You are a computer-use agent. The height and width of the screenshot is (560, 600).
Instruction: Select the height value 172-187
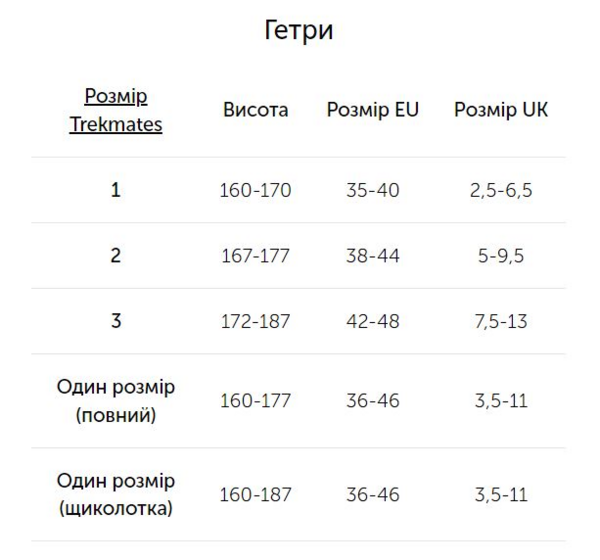pos(256,321)
